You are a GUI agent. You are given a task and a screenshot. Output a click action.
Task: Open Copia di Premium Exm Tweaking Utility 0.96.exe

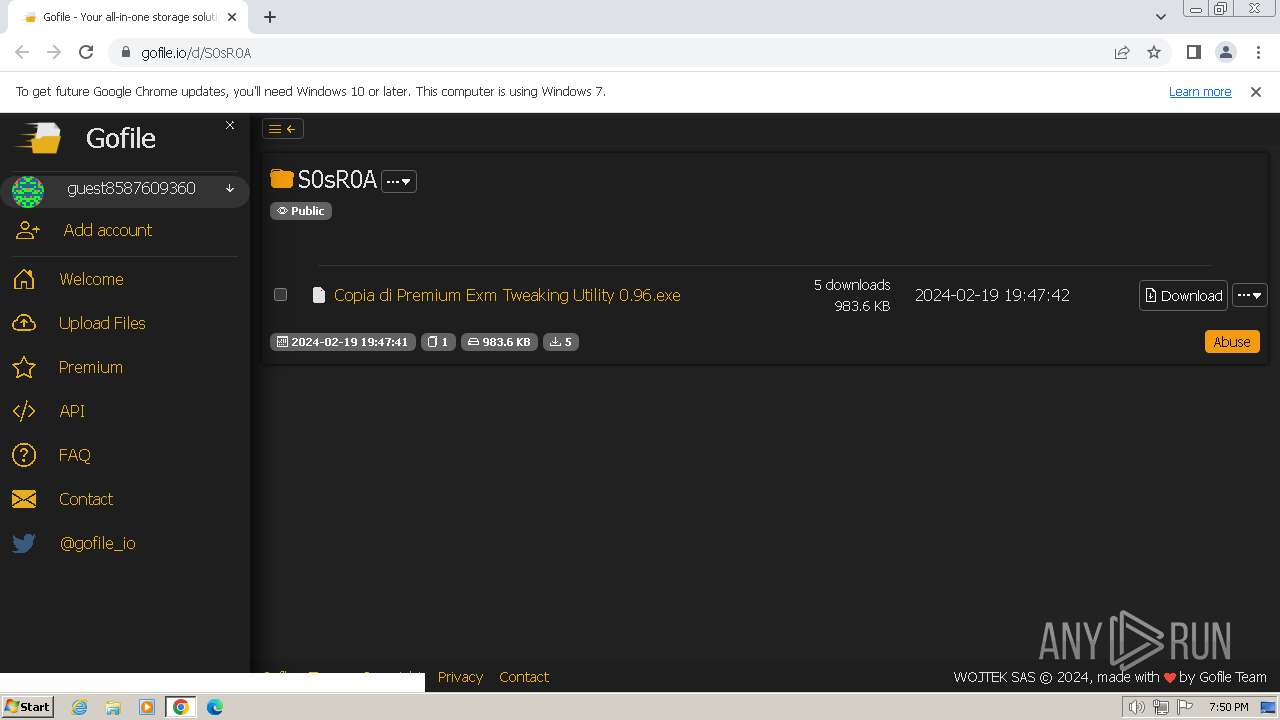pyautogui.click(x=507, y=295)
